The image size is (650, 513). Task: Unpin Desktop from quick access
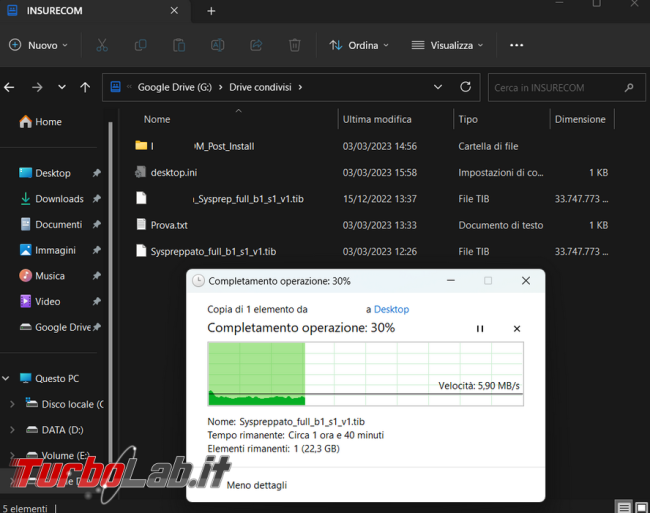tap(97, 173)
